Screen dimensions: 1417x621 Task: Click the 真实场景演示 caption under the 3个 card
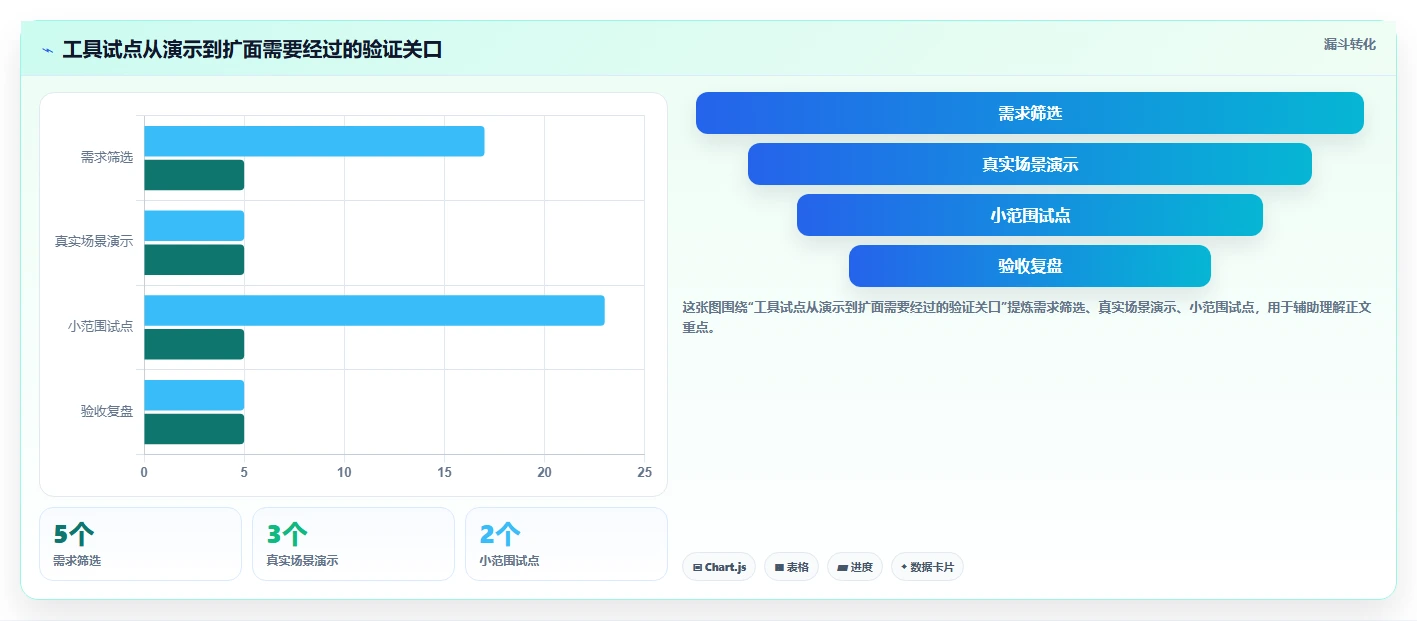pos(302,561)
